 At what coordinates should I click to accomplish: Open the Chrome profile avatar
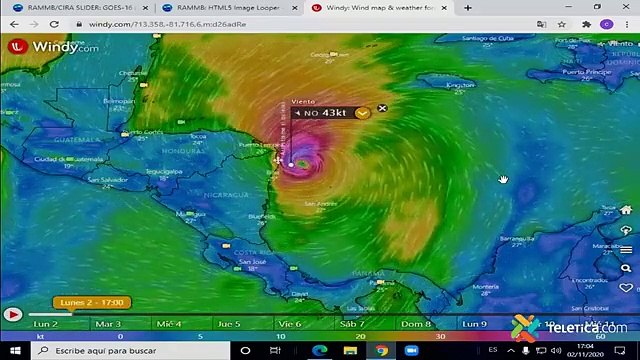(x=607, y=24)
